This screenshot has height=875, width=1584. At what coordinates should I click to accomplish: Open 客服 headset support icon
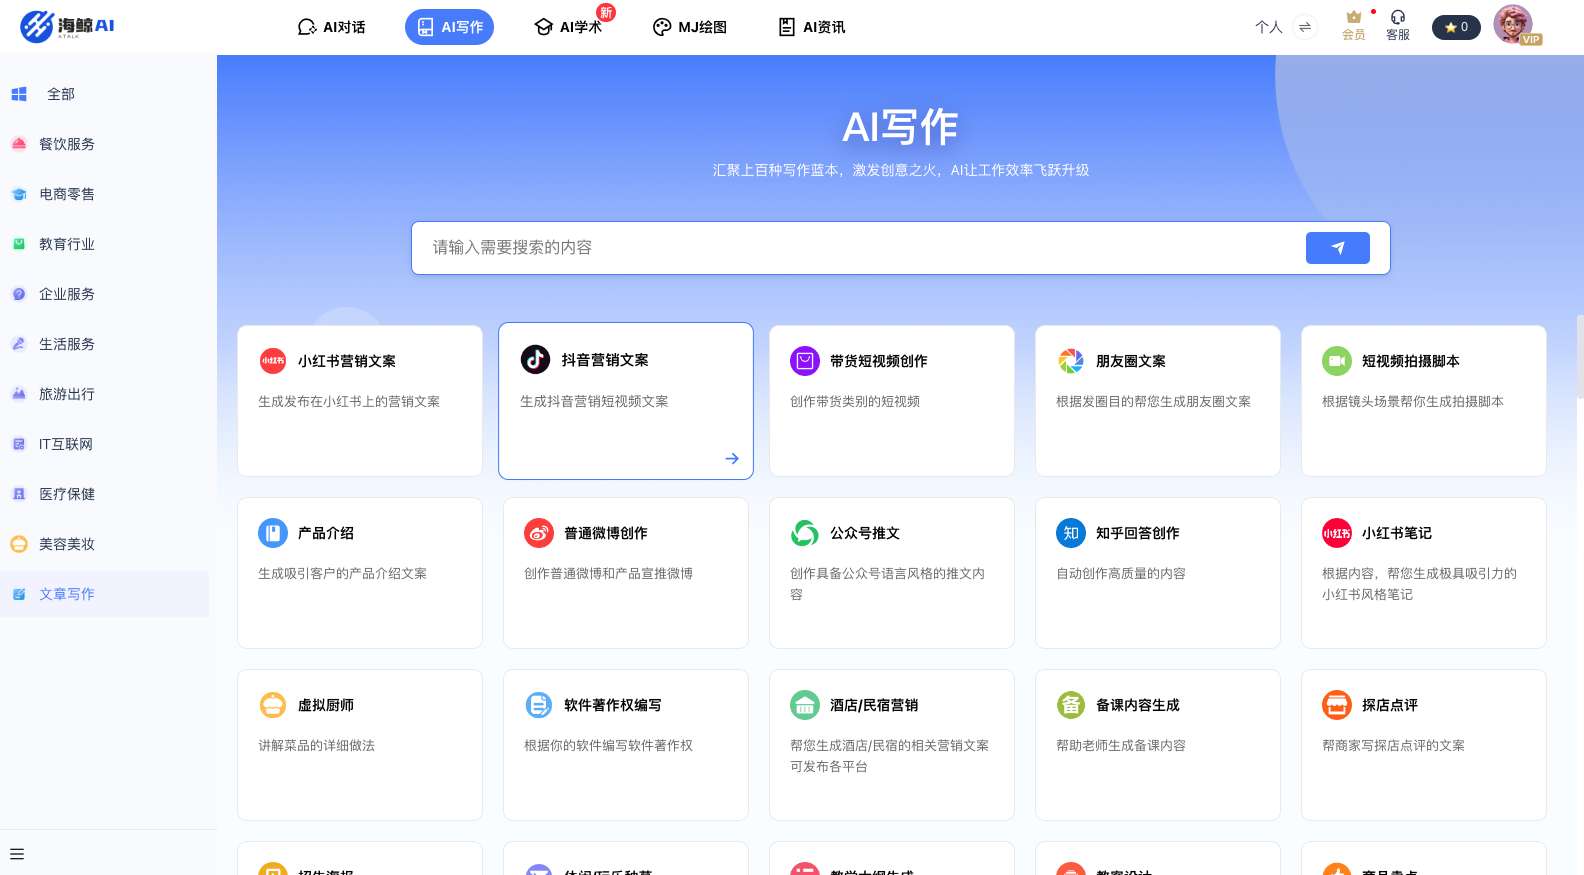(x=1398, y=26)
